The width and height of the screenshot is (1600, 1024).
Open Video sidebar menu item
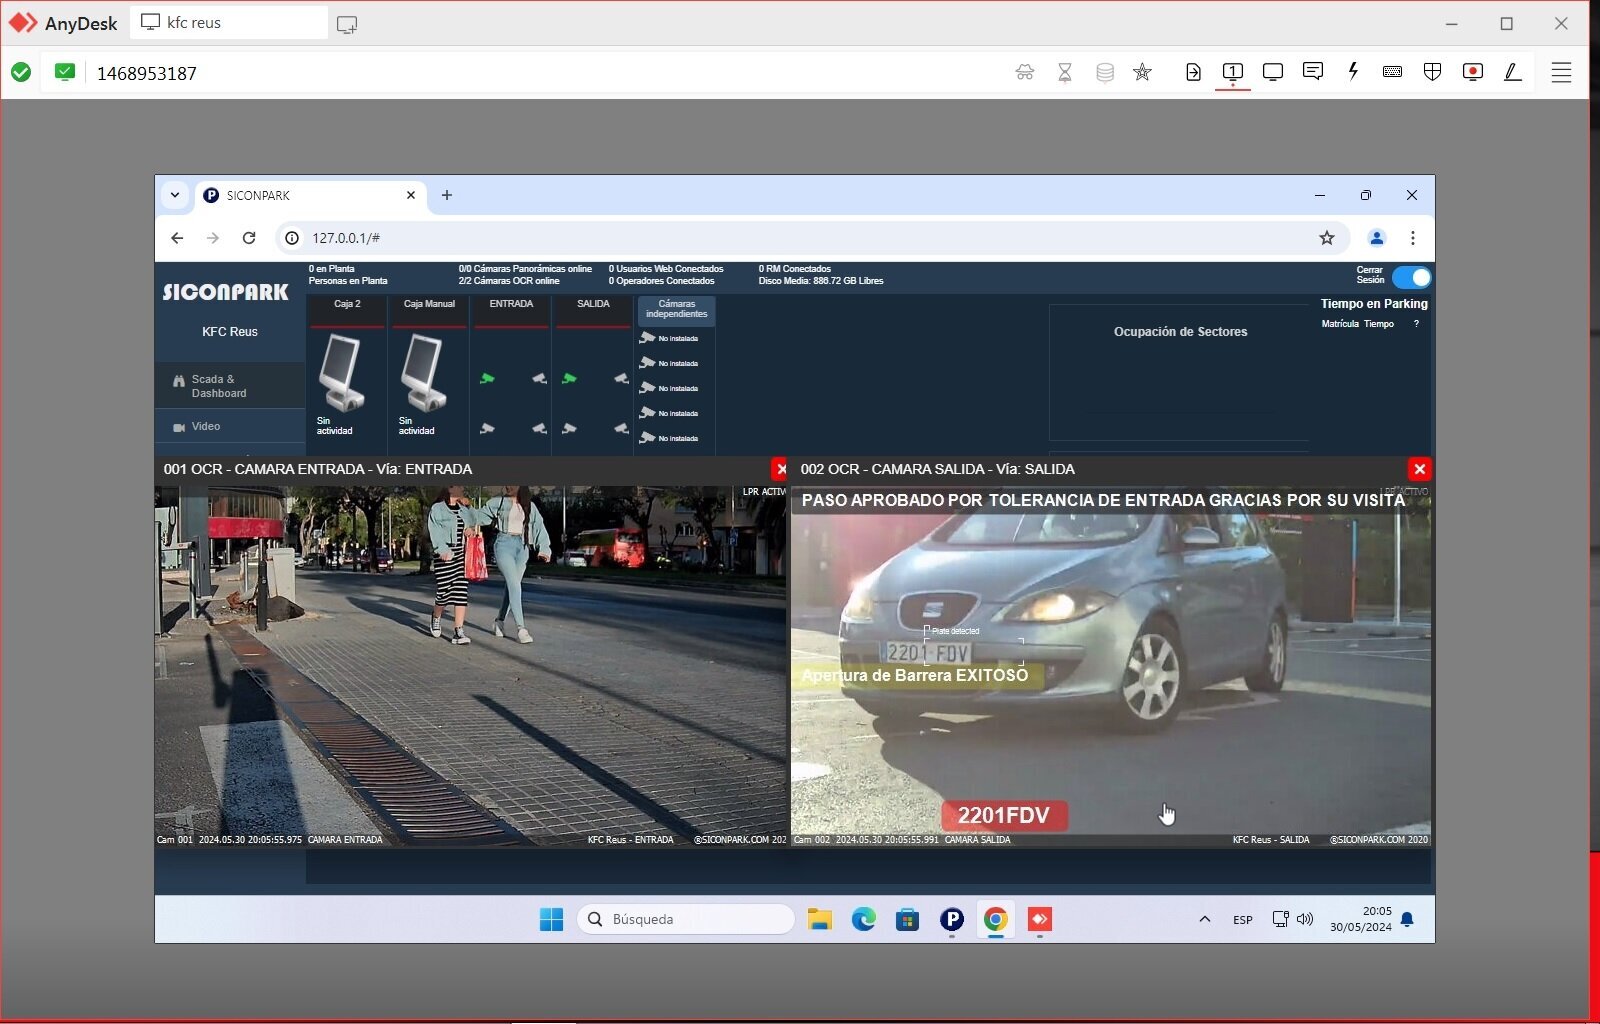(x=205, y=427)
